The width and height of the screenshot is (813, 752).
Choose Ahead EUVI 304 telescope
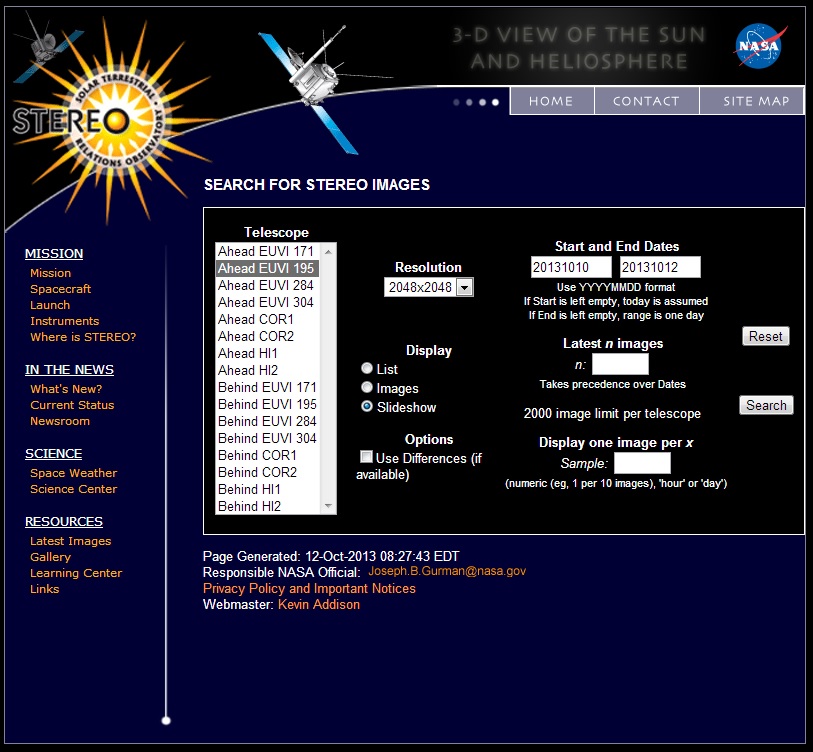pos(266,302)
